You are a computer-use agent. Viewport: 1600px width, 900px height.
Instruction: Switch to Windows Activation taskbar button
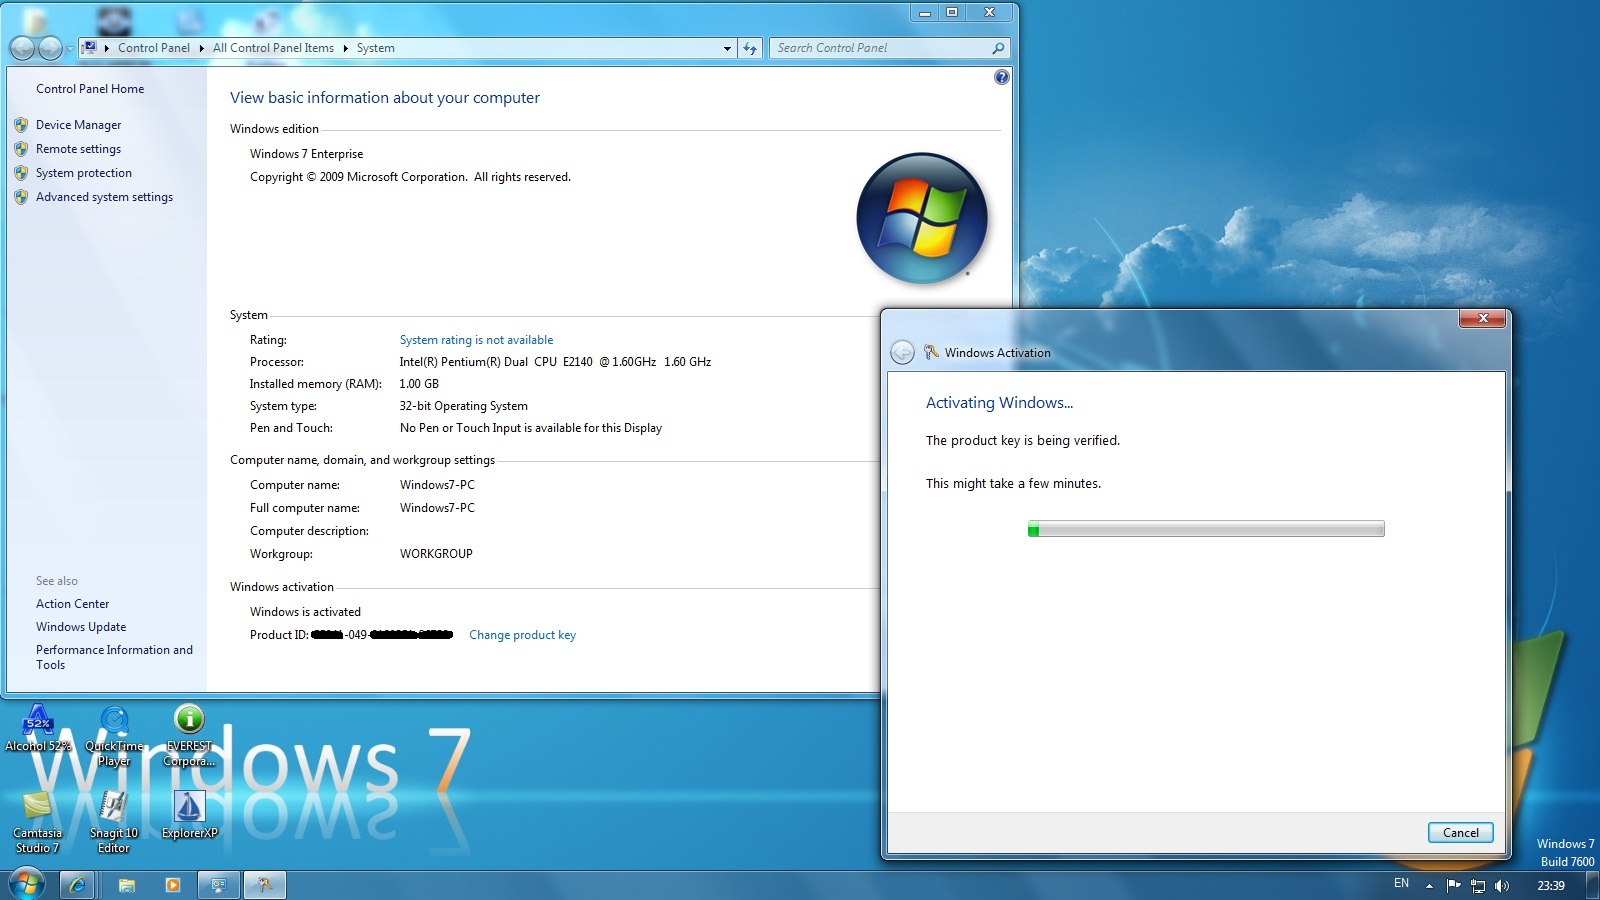coord(265,885)
